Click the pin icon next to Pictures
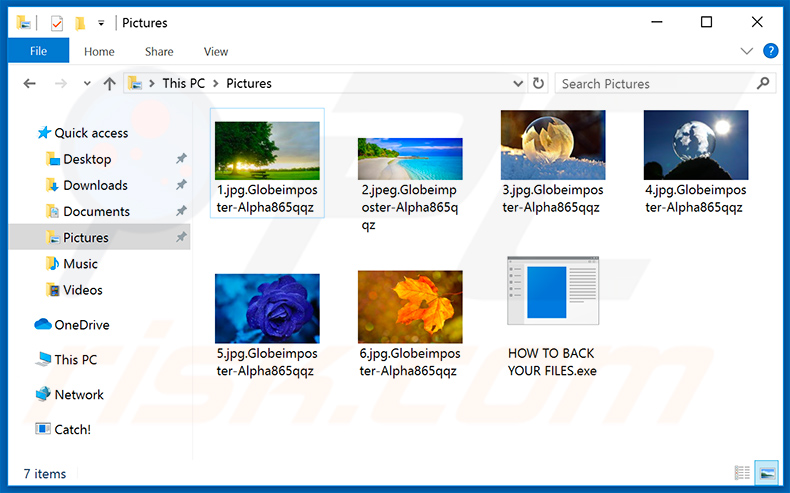This screenshot has width=790, height=493. pyautogui.click(x=181, y=237)
